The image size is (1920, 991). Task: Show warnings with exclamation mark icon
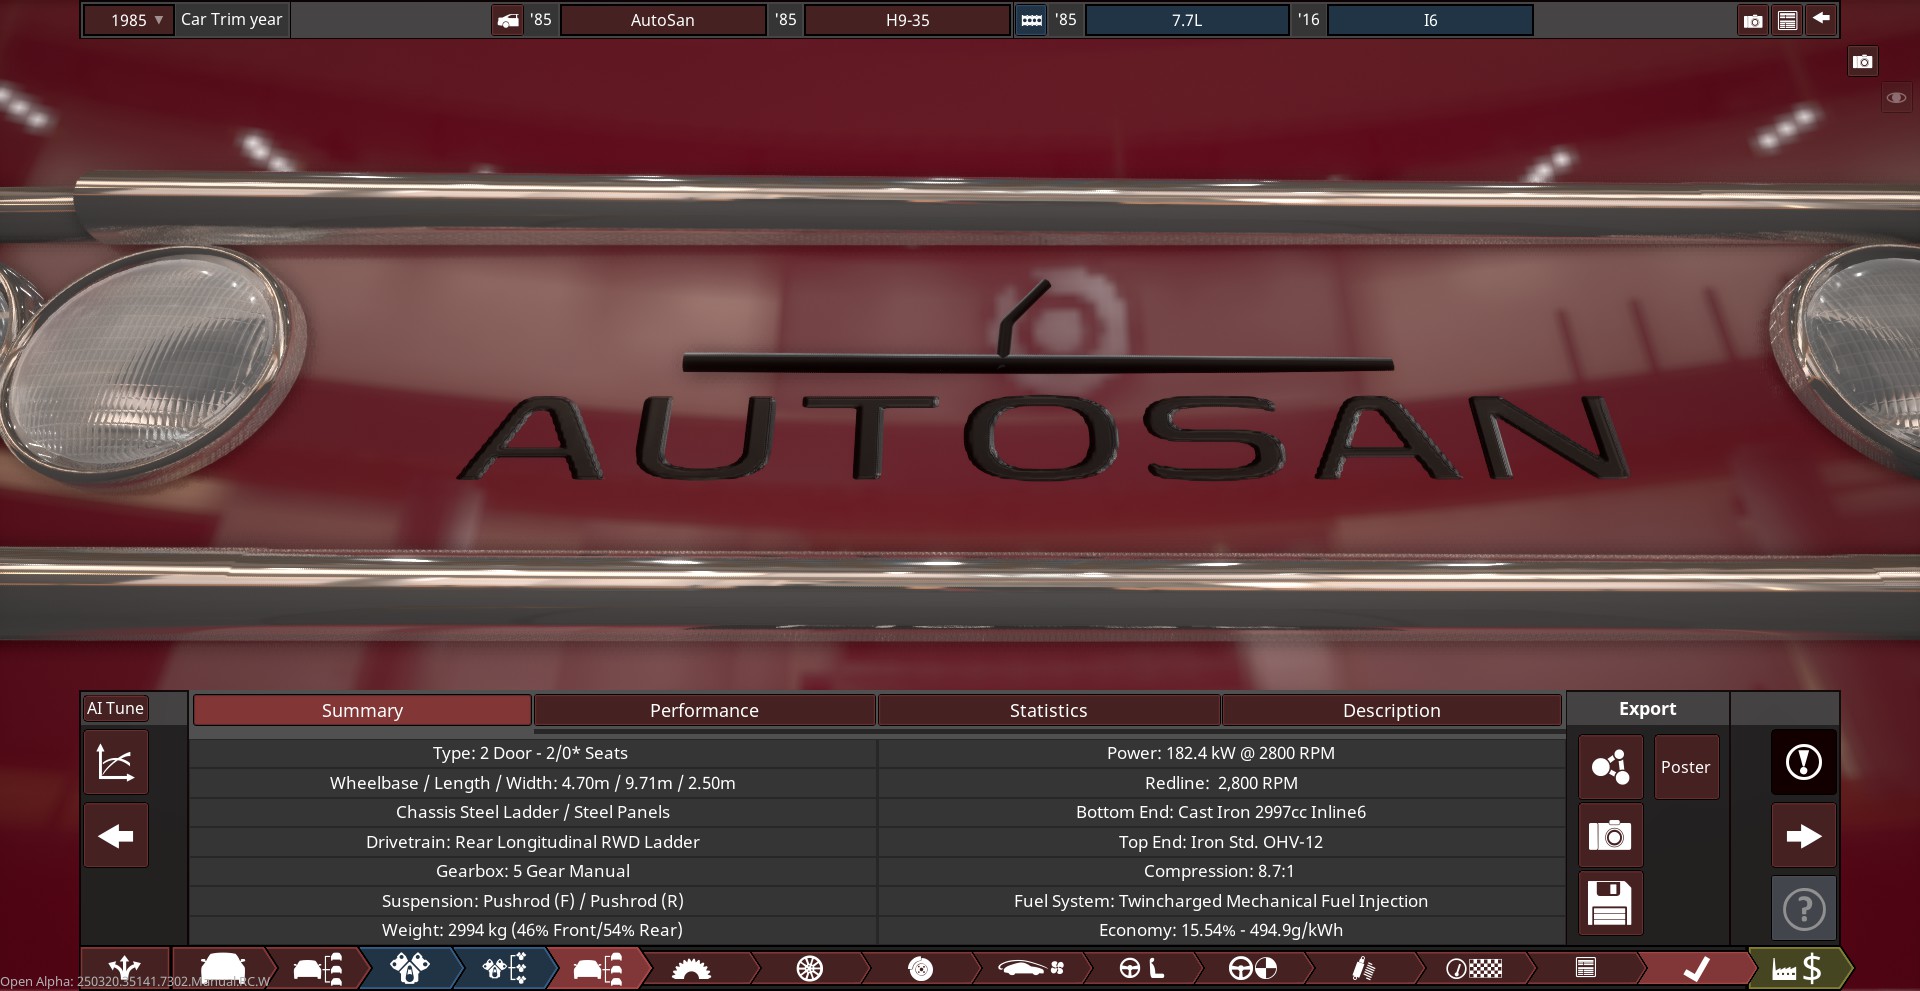(x=1804, y=762)
